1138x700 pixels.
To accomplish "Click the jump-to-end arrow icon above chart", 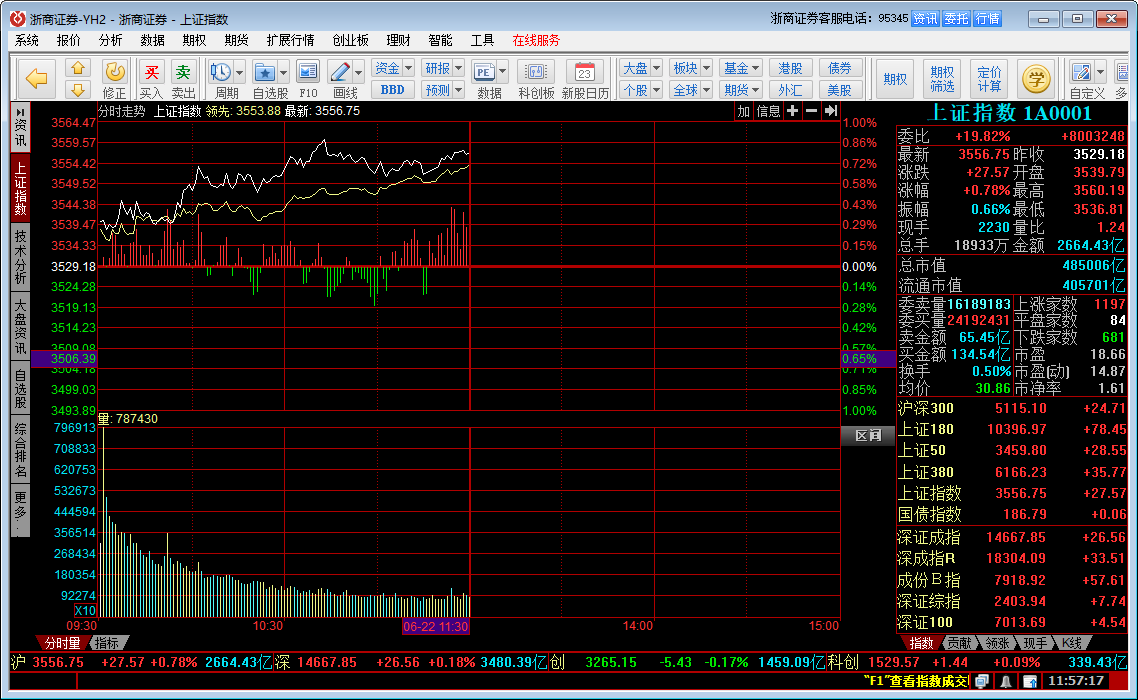I will [x=831, y=111].
